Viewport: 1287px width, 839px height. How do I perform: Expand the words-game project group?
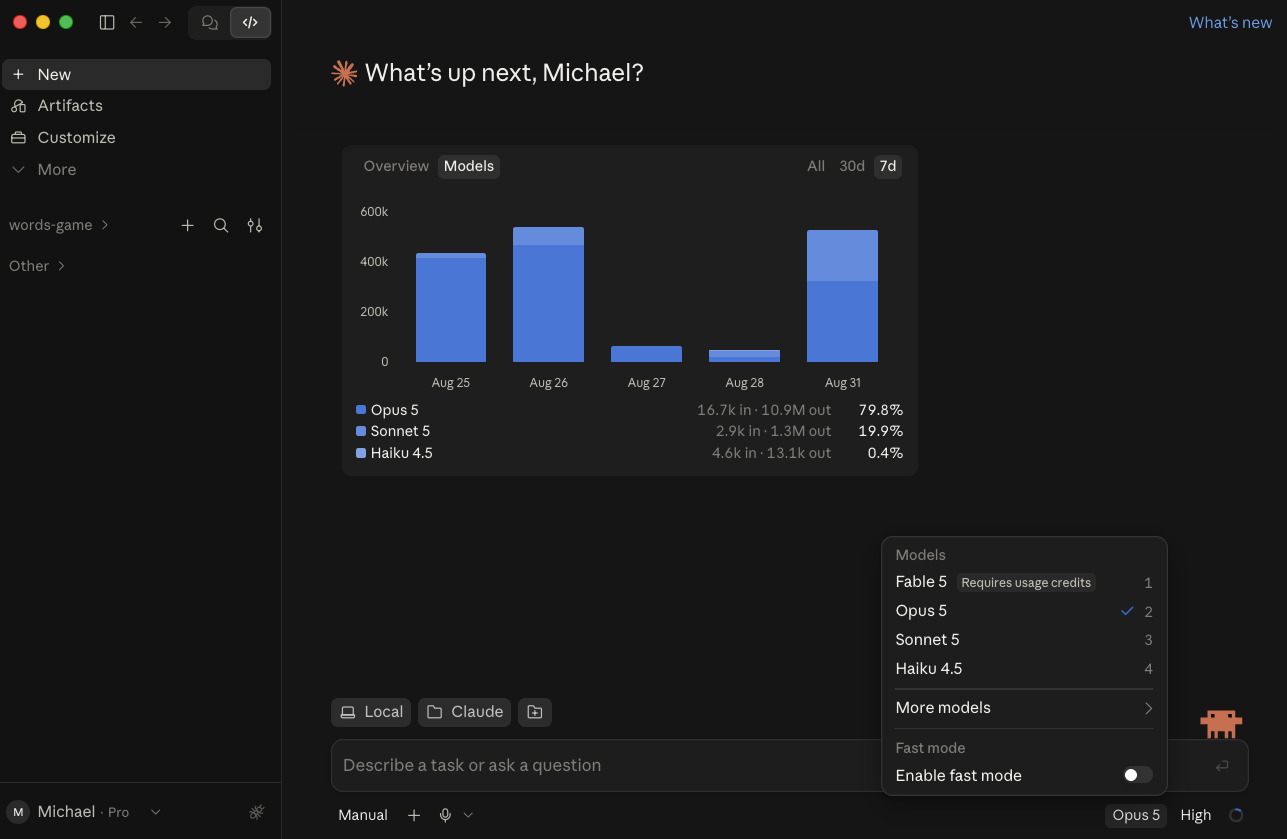59,225
